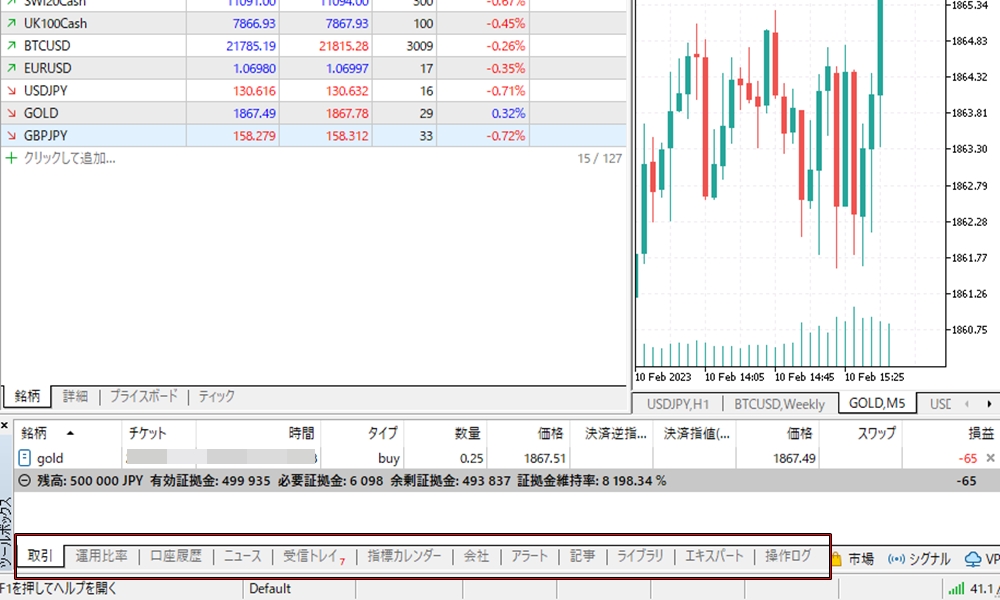Click the green plus icon to add symbol

point(11,158)
